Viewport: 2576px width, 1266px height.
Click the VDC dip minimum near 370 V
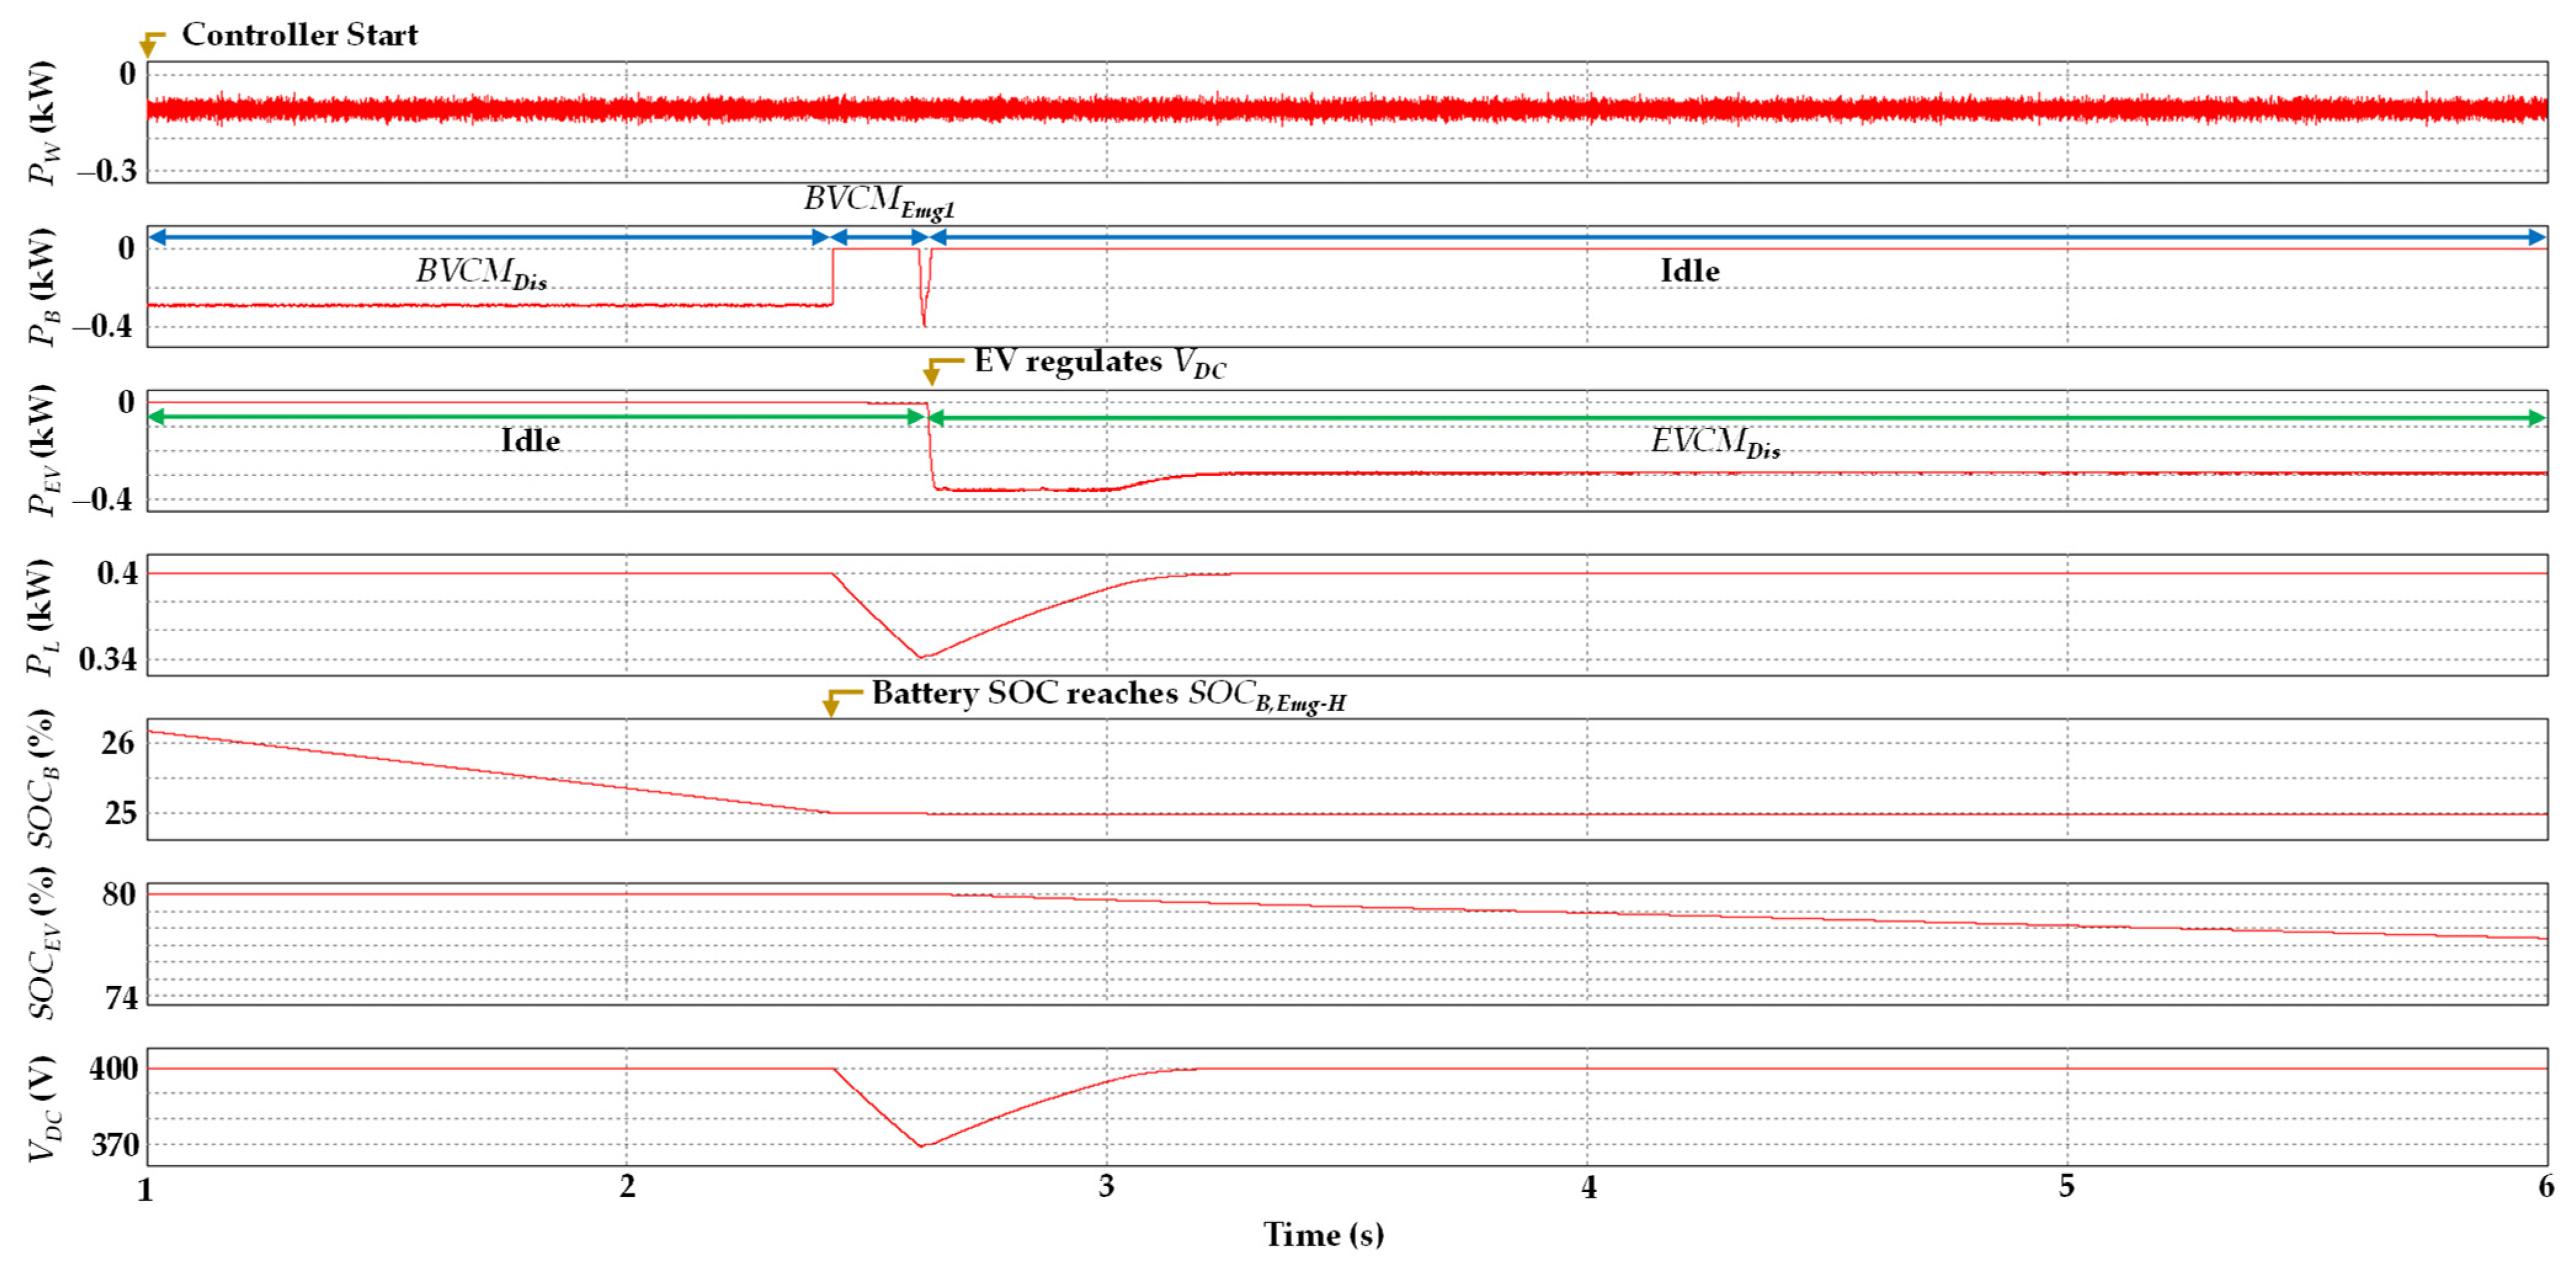[922, 1145]
